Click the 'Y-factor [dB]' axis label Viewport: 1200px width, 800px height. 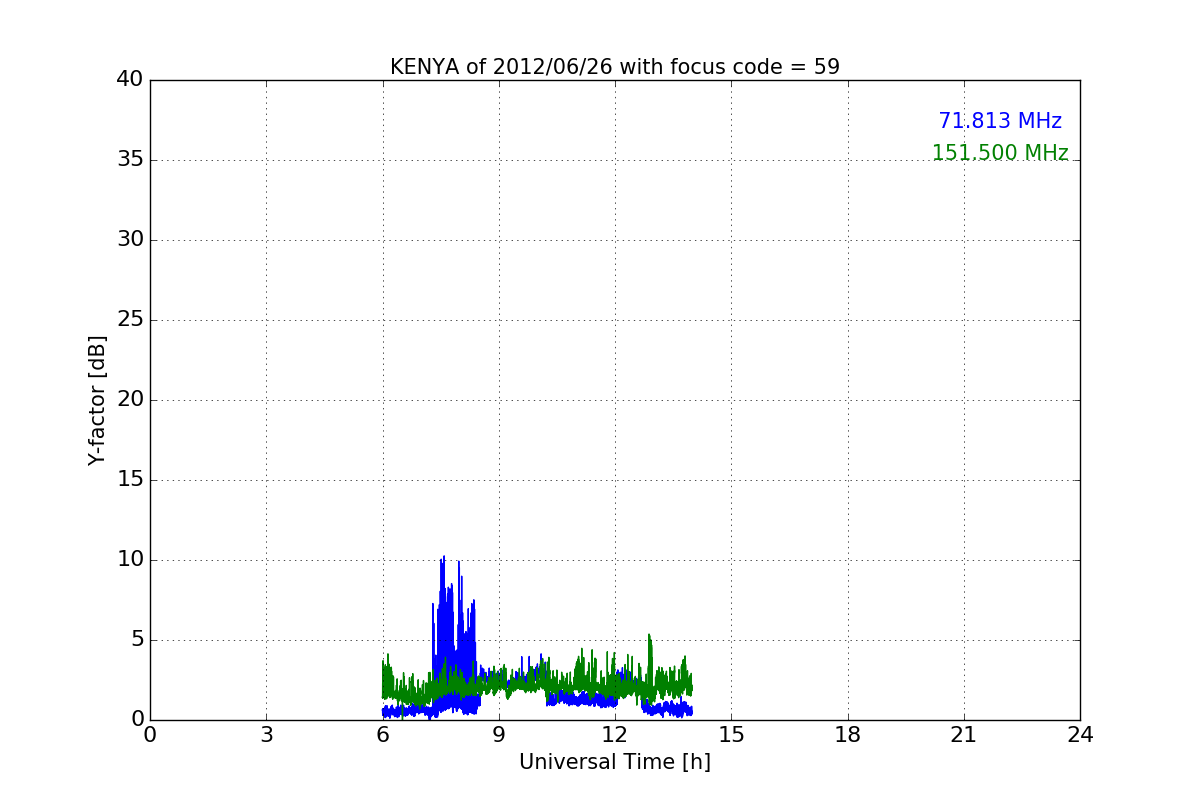pyautogui.click(x=97, y=400)
